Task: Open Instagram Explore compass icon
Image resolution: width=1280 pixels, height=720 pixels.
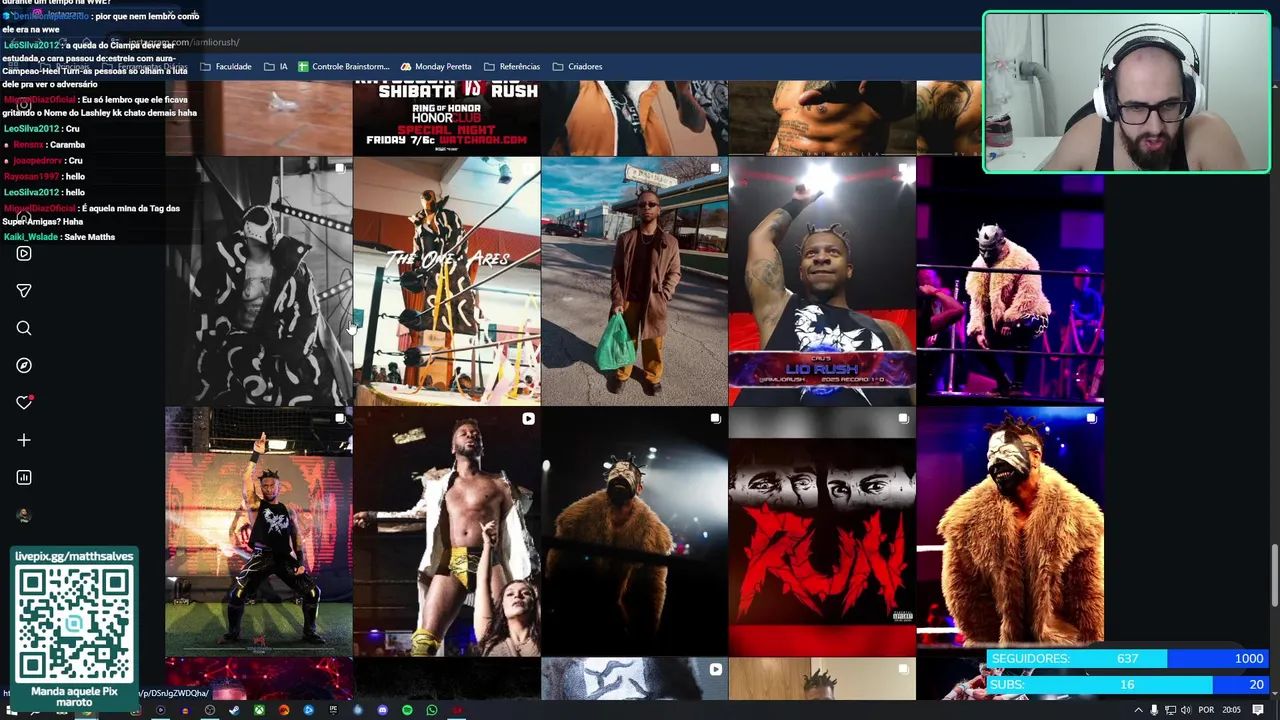Action: point(24,366)
